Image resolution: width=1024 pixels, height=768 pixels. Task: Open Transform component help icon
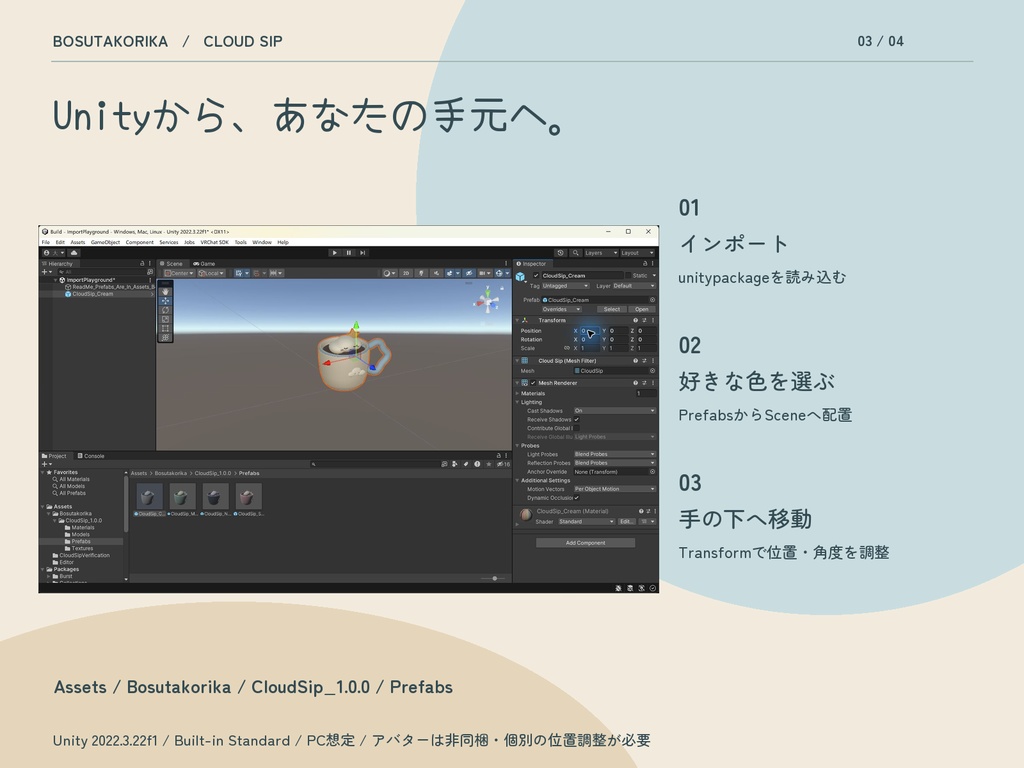pos(635,321)
